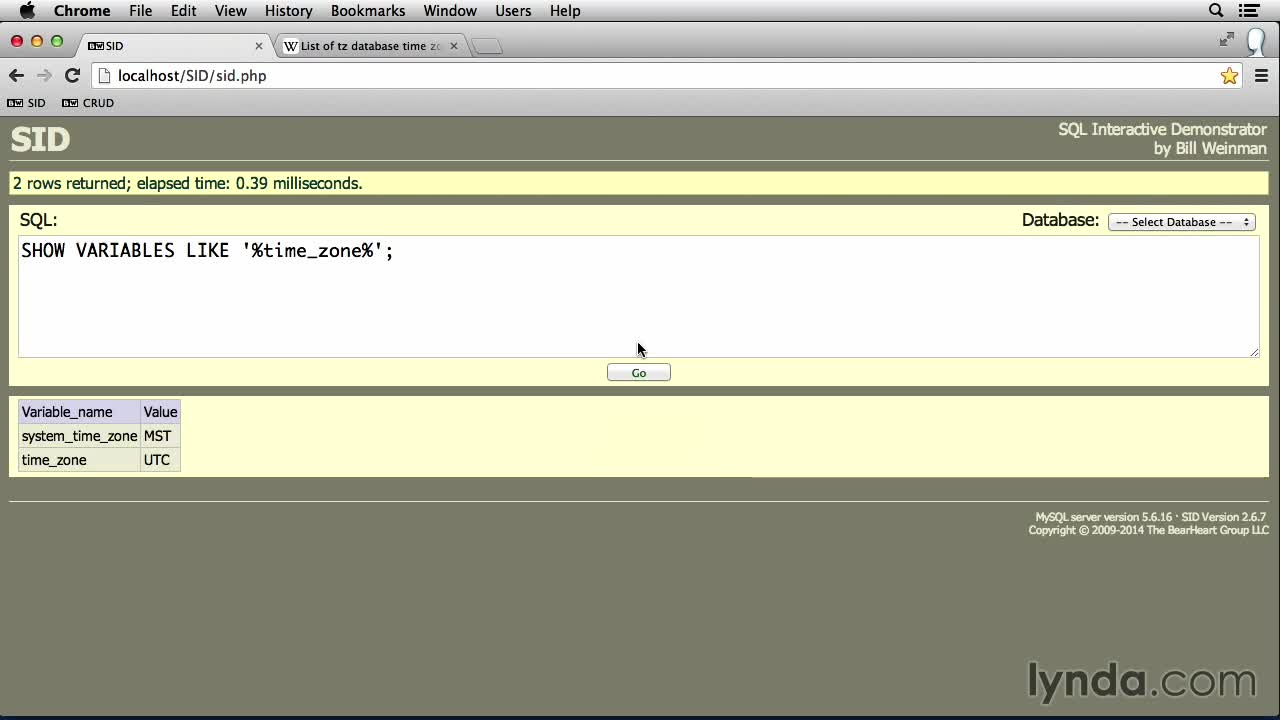Image resolution: width=1280 pixels, height=720 pixels.
Task: Open the Users menu
Action: (513, 11)
